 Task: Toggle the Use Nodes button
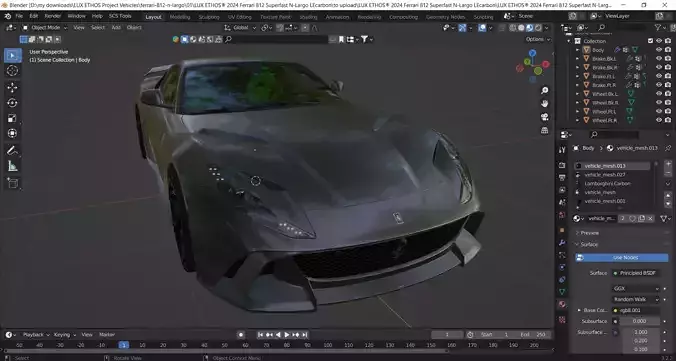click(x=622, y=257)
